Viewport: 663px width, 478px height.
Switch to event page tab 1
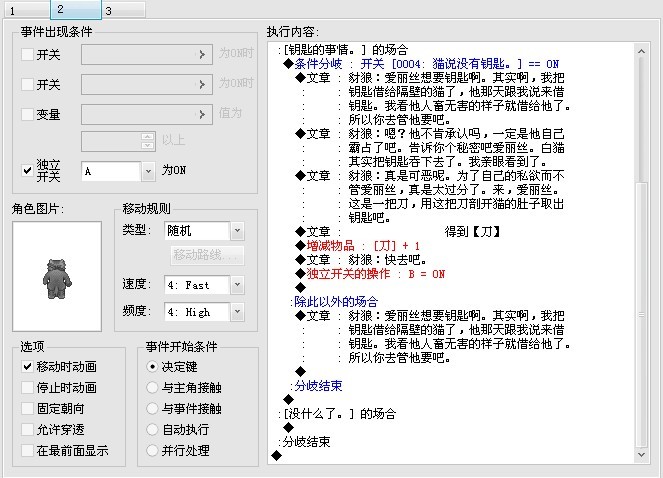tap(27, 10)
